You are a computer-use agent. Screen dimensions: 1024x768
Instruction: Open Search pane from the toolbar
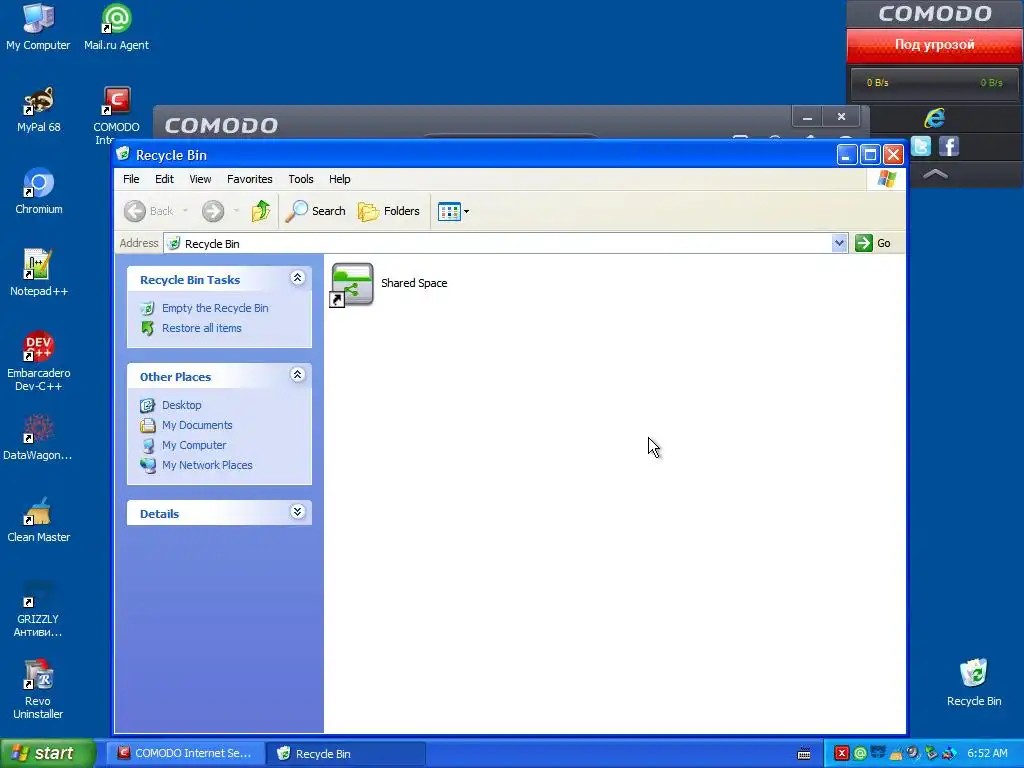[x=315, y=211]
